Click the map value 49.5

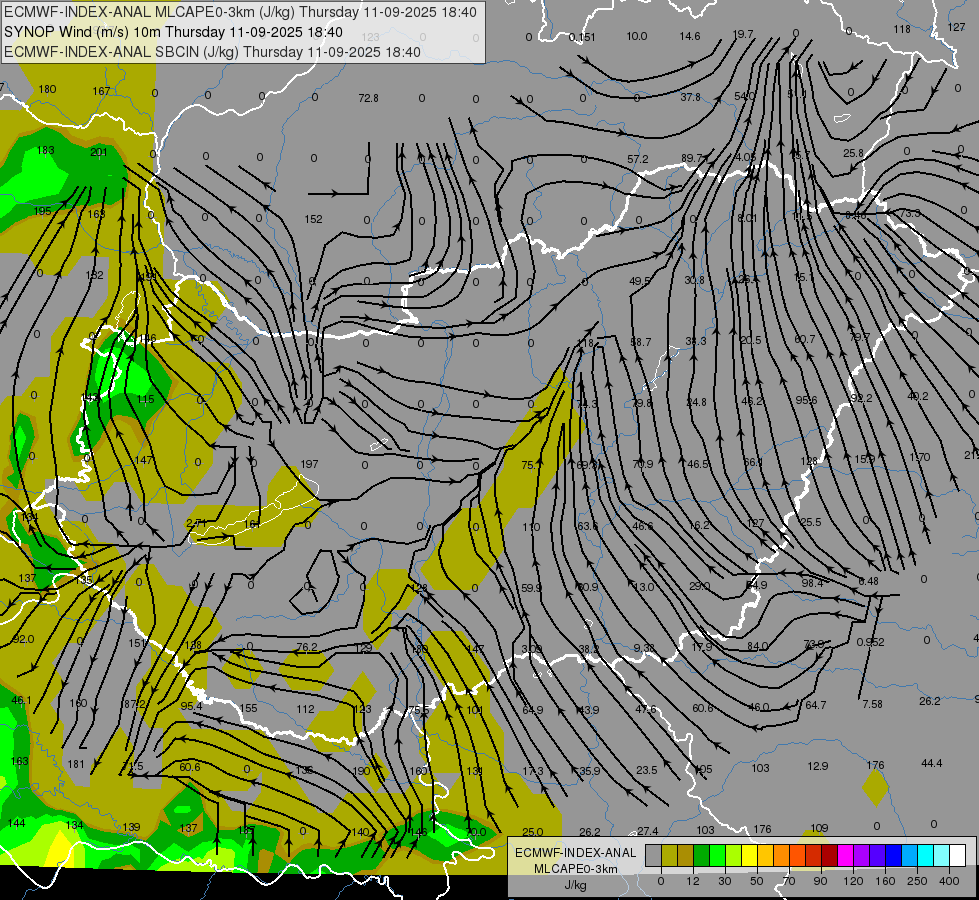pyautogui.click(x=639, y=281)
